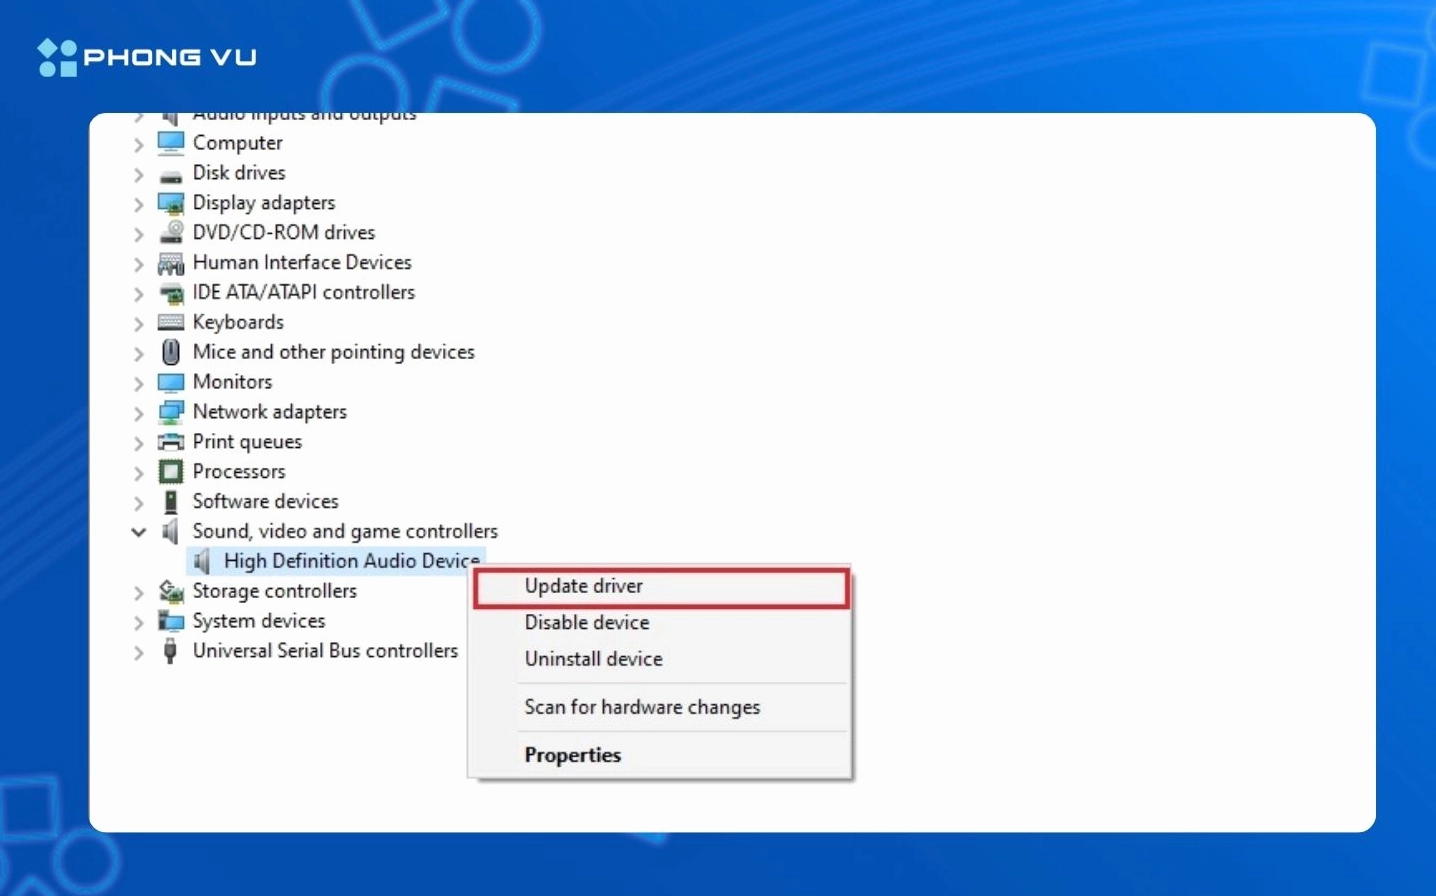Expand the Keyboards node
Viewport: 1436px width, 896px height.
pyautogui.click(x=138, y=324)
